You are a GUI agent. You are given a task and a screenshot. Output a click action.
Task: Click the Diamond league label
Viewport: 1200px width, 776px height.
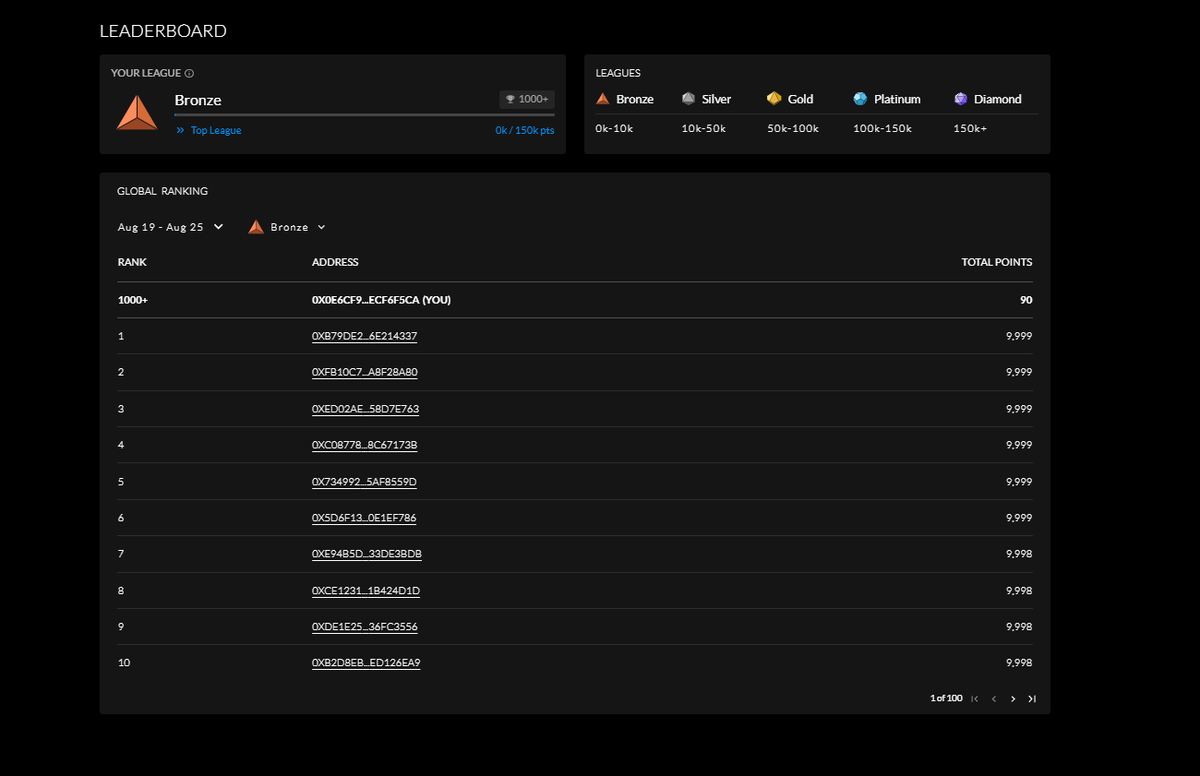tap(998, 99)
